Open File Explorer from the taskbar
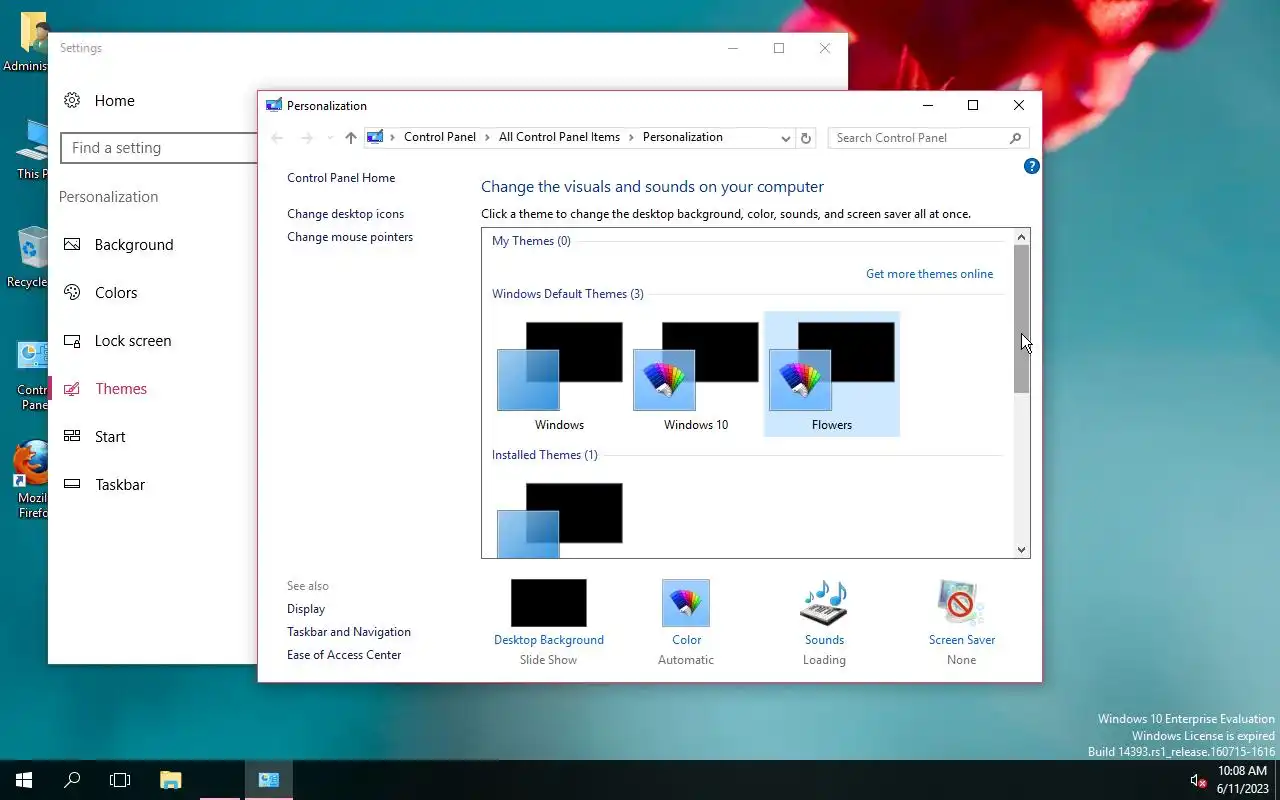This screenshot has height=800, width=1280. click(171, 780)
